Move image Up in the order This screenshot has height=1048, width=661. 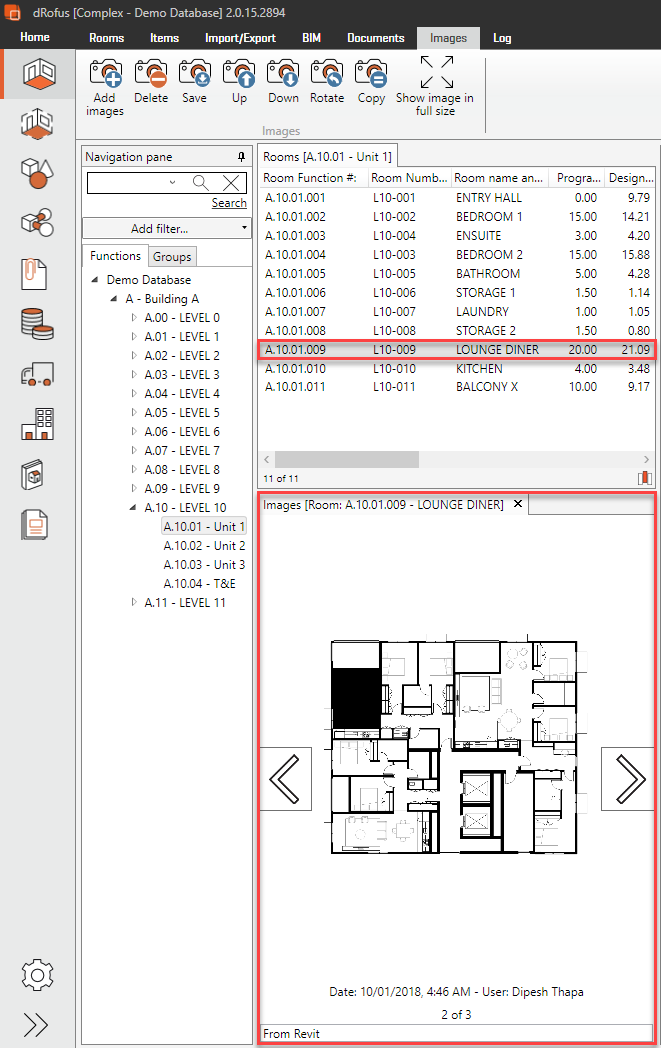(x=239, y=76)
